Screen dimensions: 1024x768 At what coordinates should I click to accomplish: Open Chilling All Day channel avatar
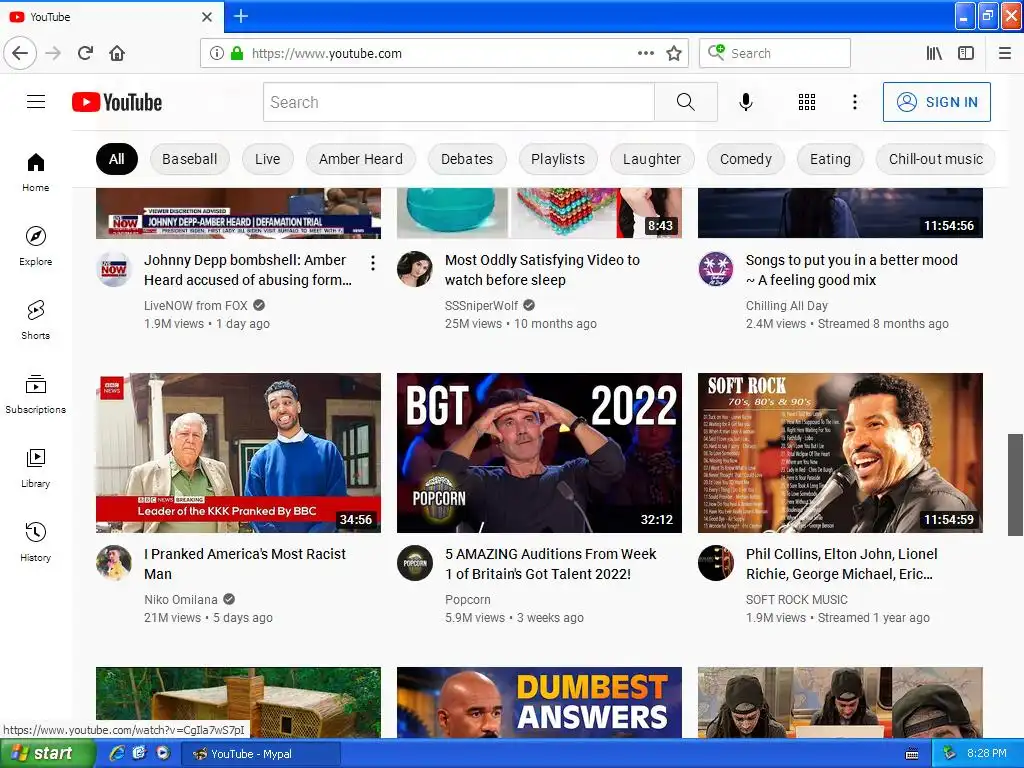716,269
